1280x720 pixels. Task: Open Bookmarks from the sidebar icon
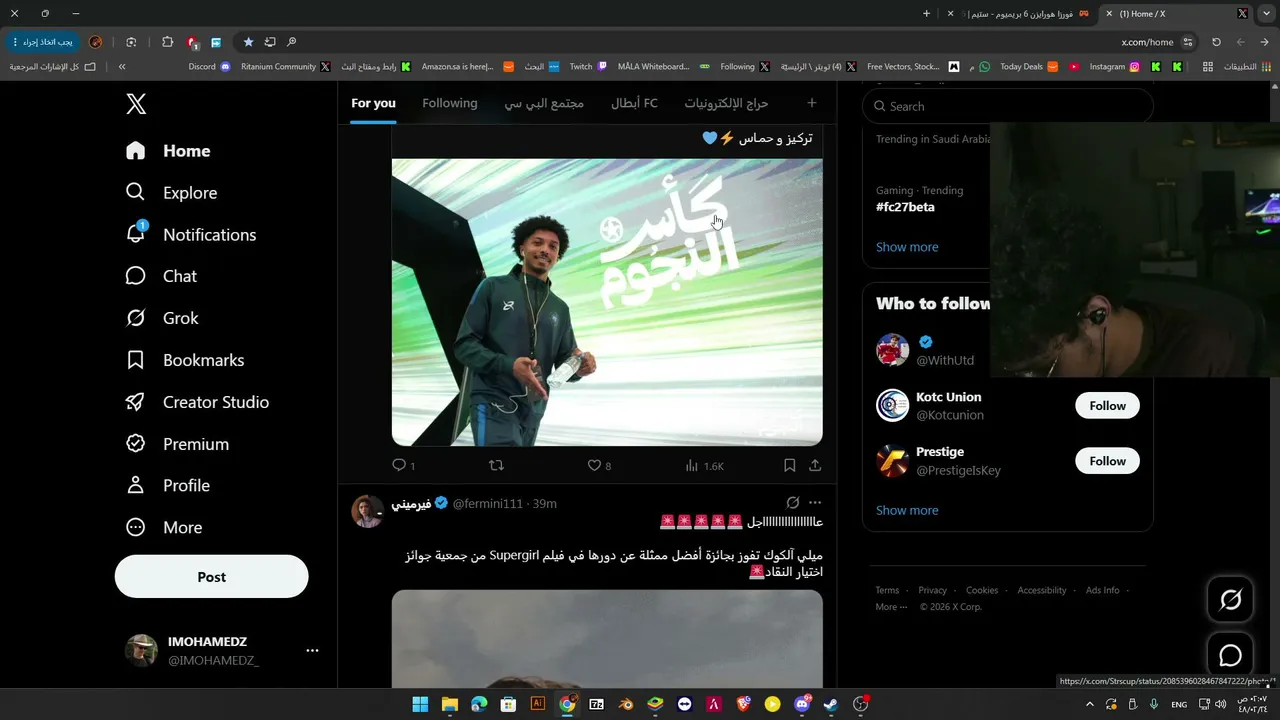pos(136,360)
